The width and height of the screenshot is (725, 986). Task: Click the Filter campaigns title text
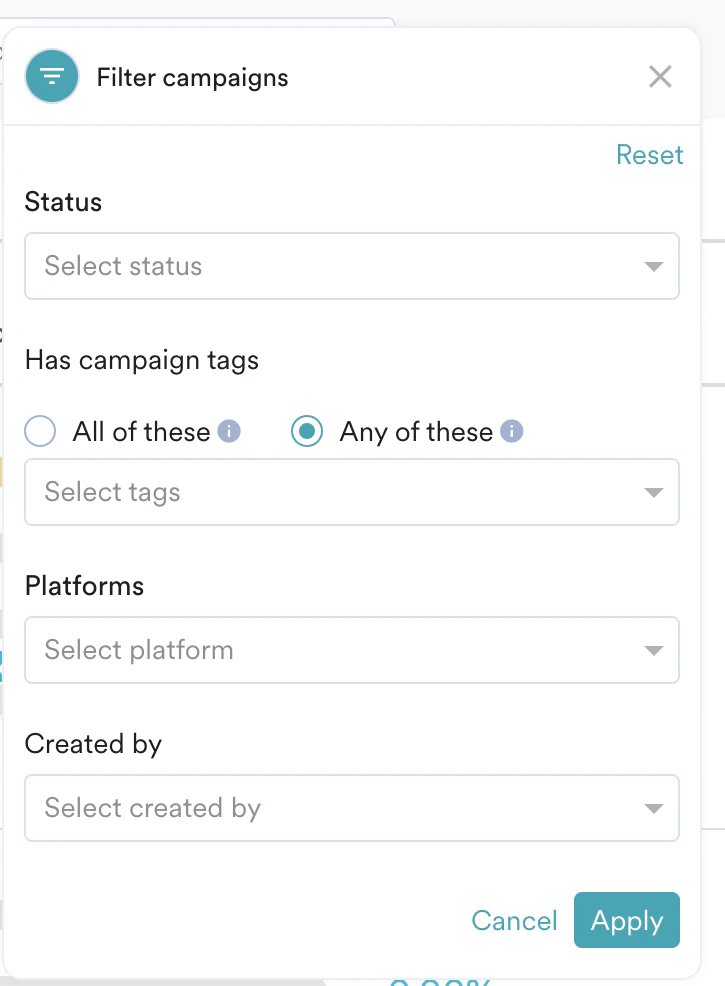coord(192,76)
